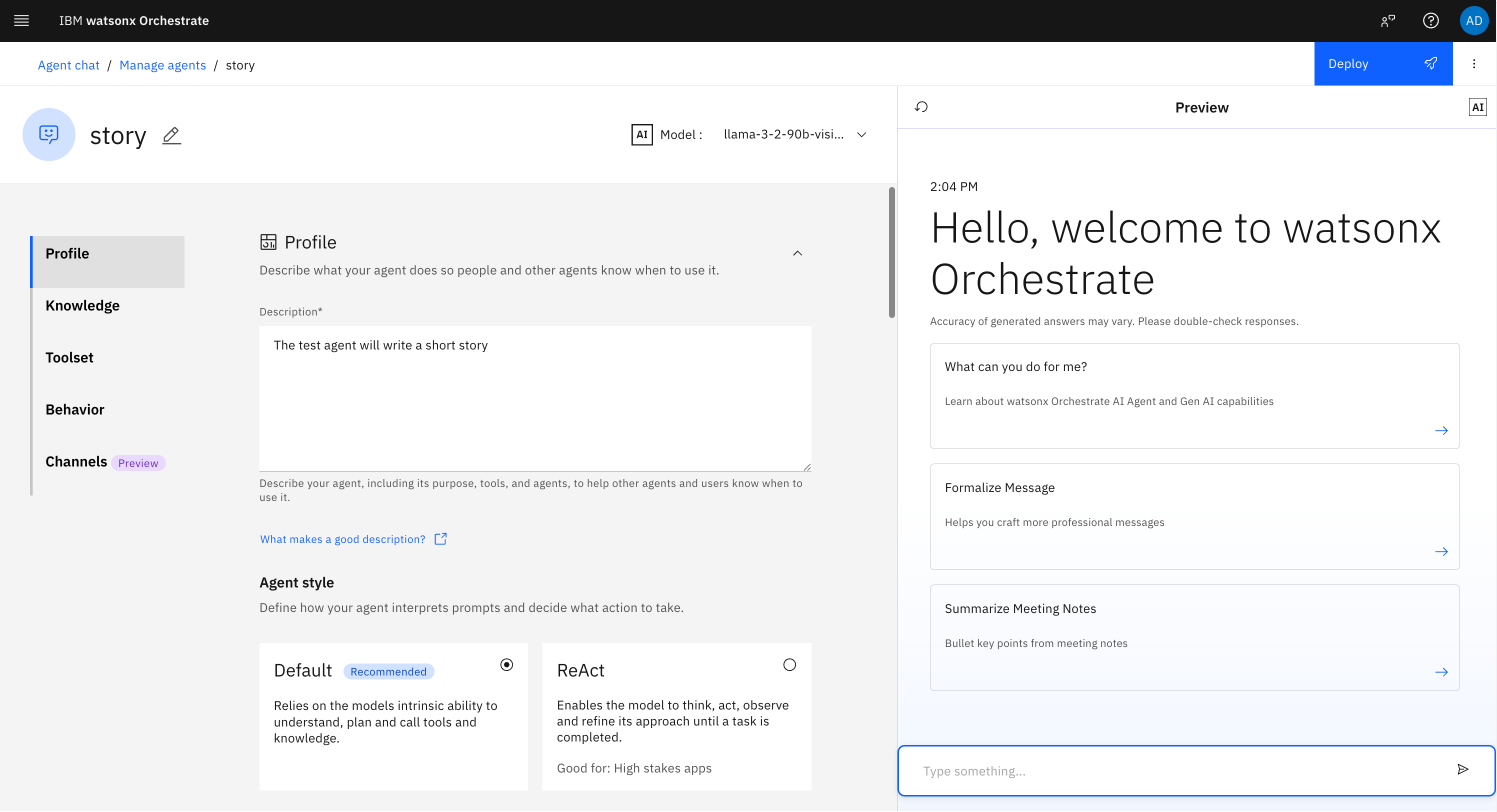Go to the Channels side tab
The image size is (1497, 812).
(108, 462)
